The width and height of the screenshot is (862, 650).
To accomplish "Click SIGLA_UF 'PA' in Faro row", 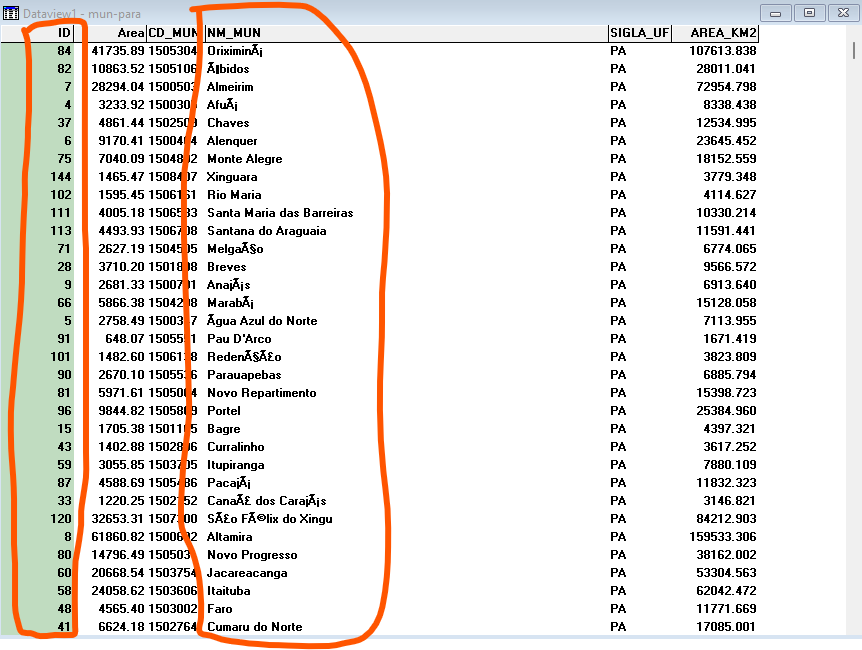I will tap(618, 609).
